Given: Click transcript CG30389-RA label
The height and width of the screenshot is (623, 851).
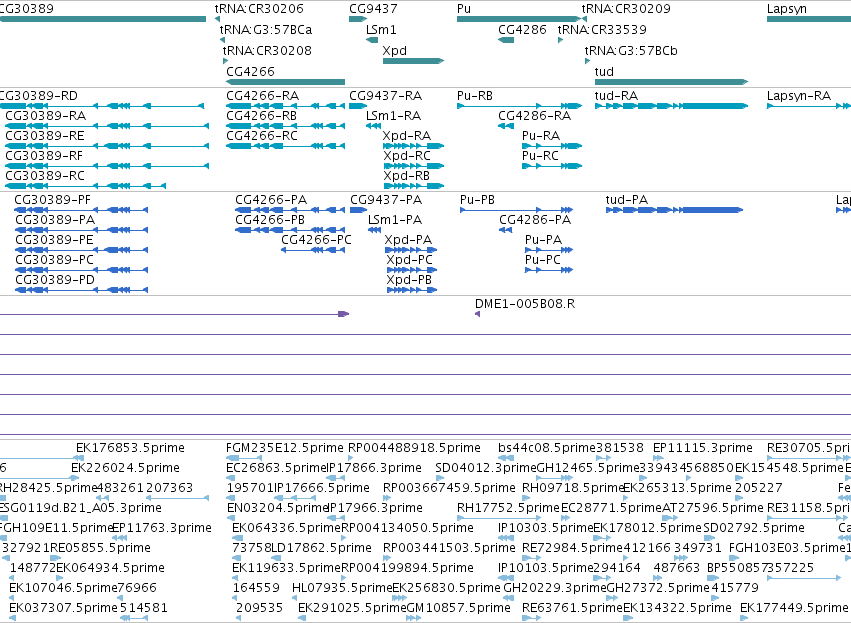Looking at the screenshot, I should (x=46, y=116).
